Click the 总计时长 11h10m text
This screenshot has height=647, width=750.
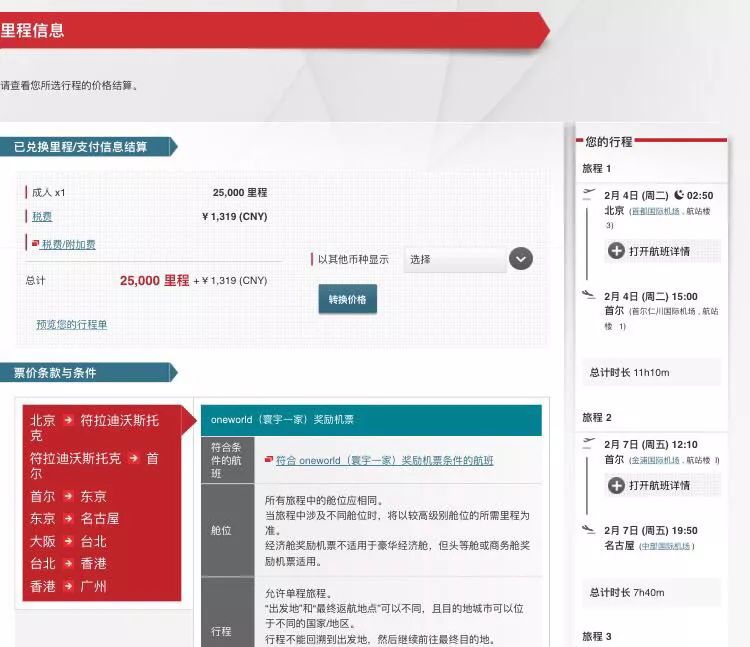629,373
